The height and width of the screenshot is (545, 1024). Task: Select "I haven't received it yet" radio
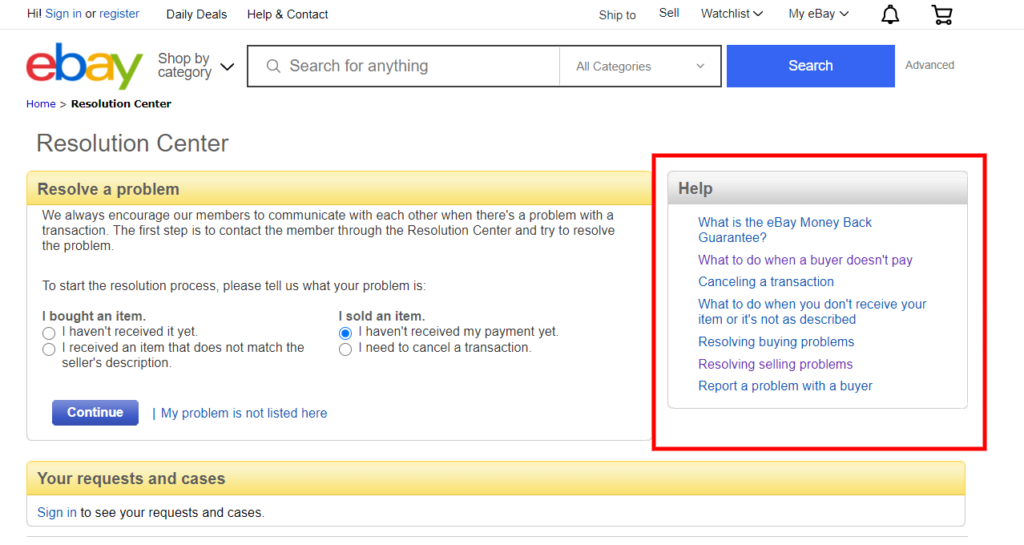pos(48,333)
